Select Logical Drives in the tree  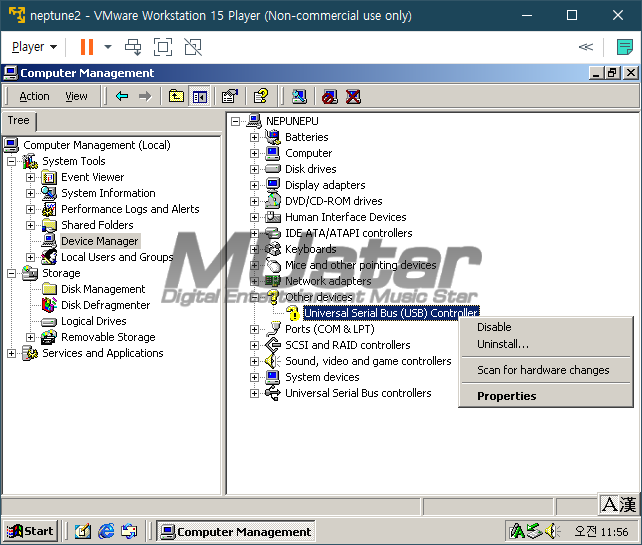click(93, 321)
